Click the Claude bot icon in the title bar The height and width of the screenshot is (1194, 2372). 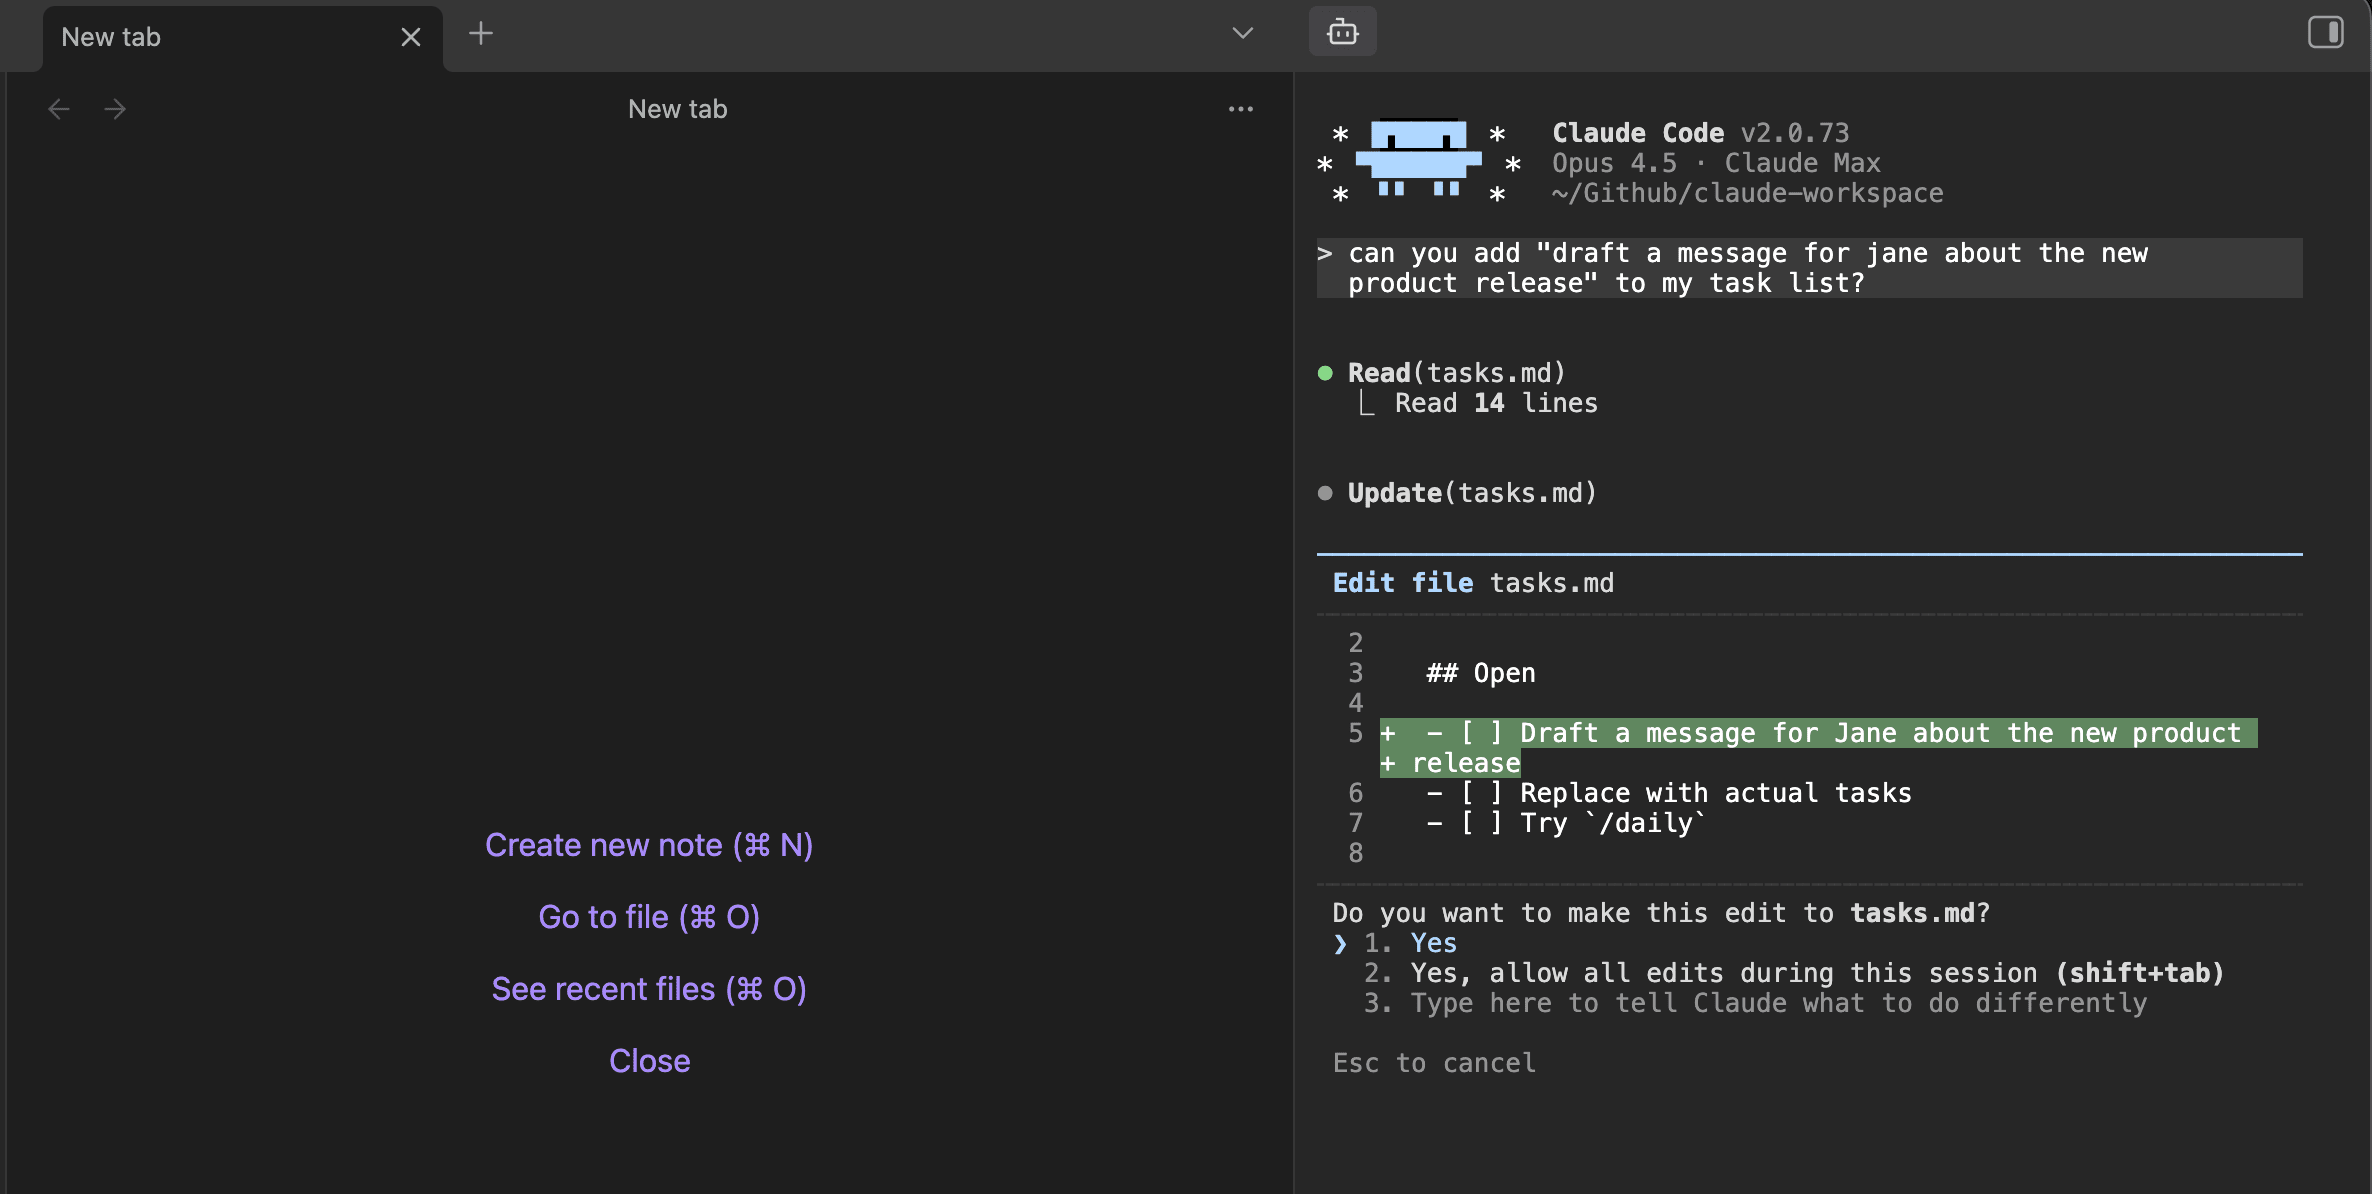[1342, 31]
